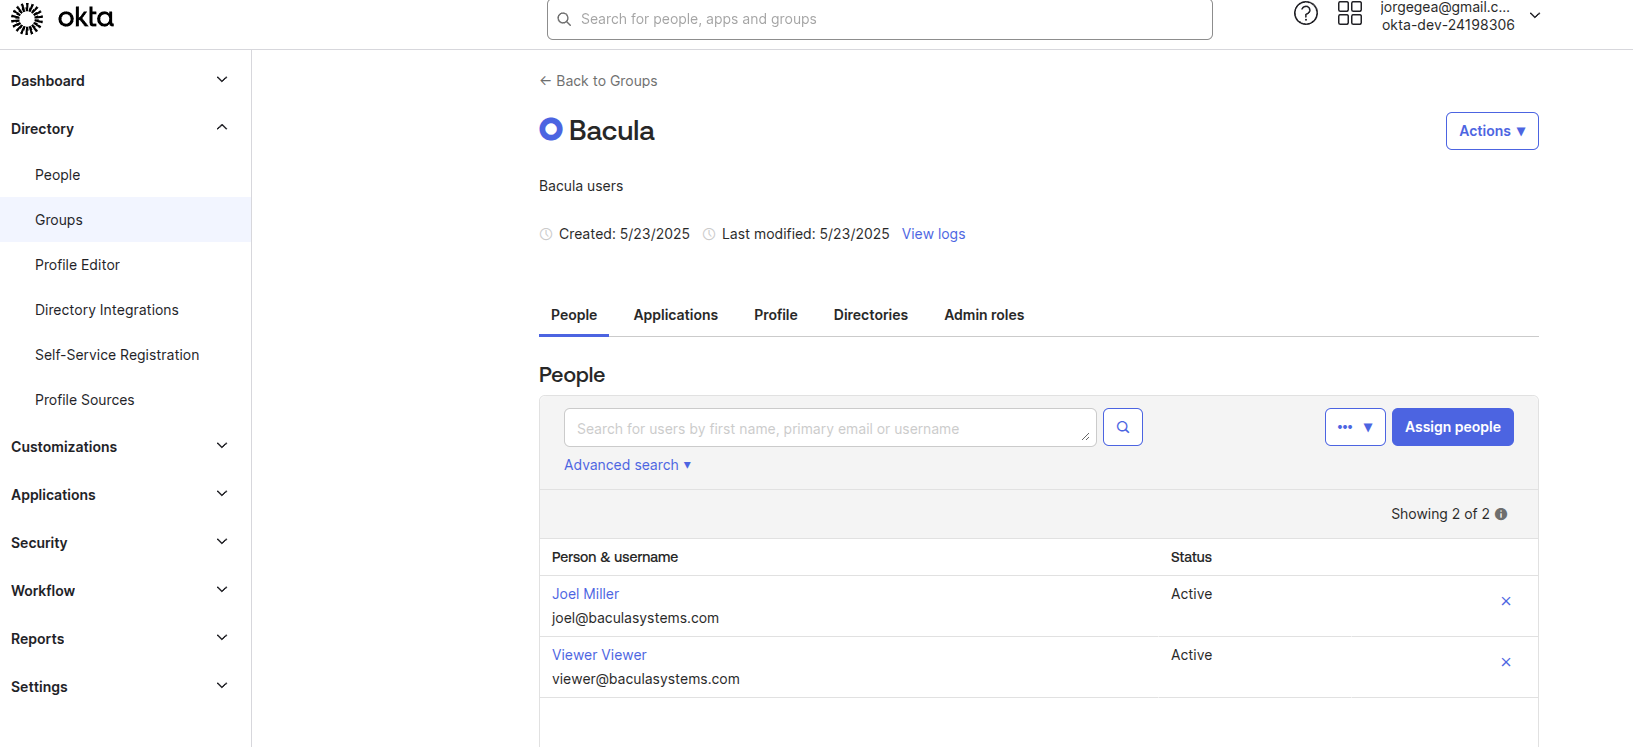Open the View logs link
Screen dimensions: 1633x747
[933, 234]
